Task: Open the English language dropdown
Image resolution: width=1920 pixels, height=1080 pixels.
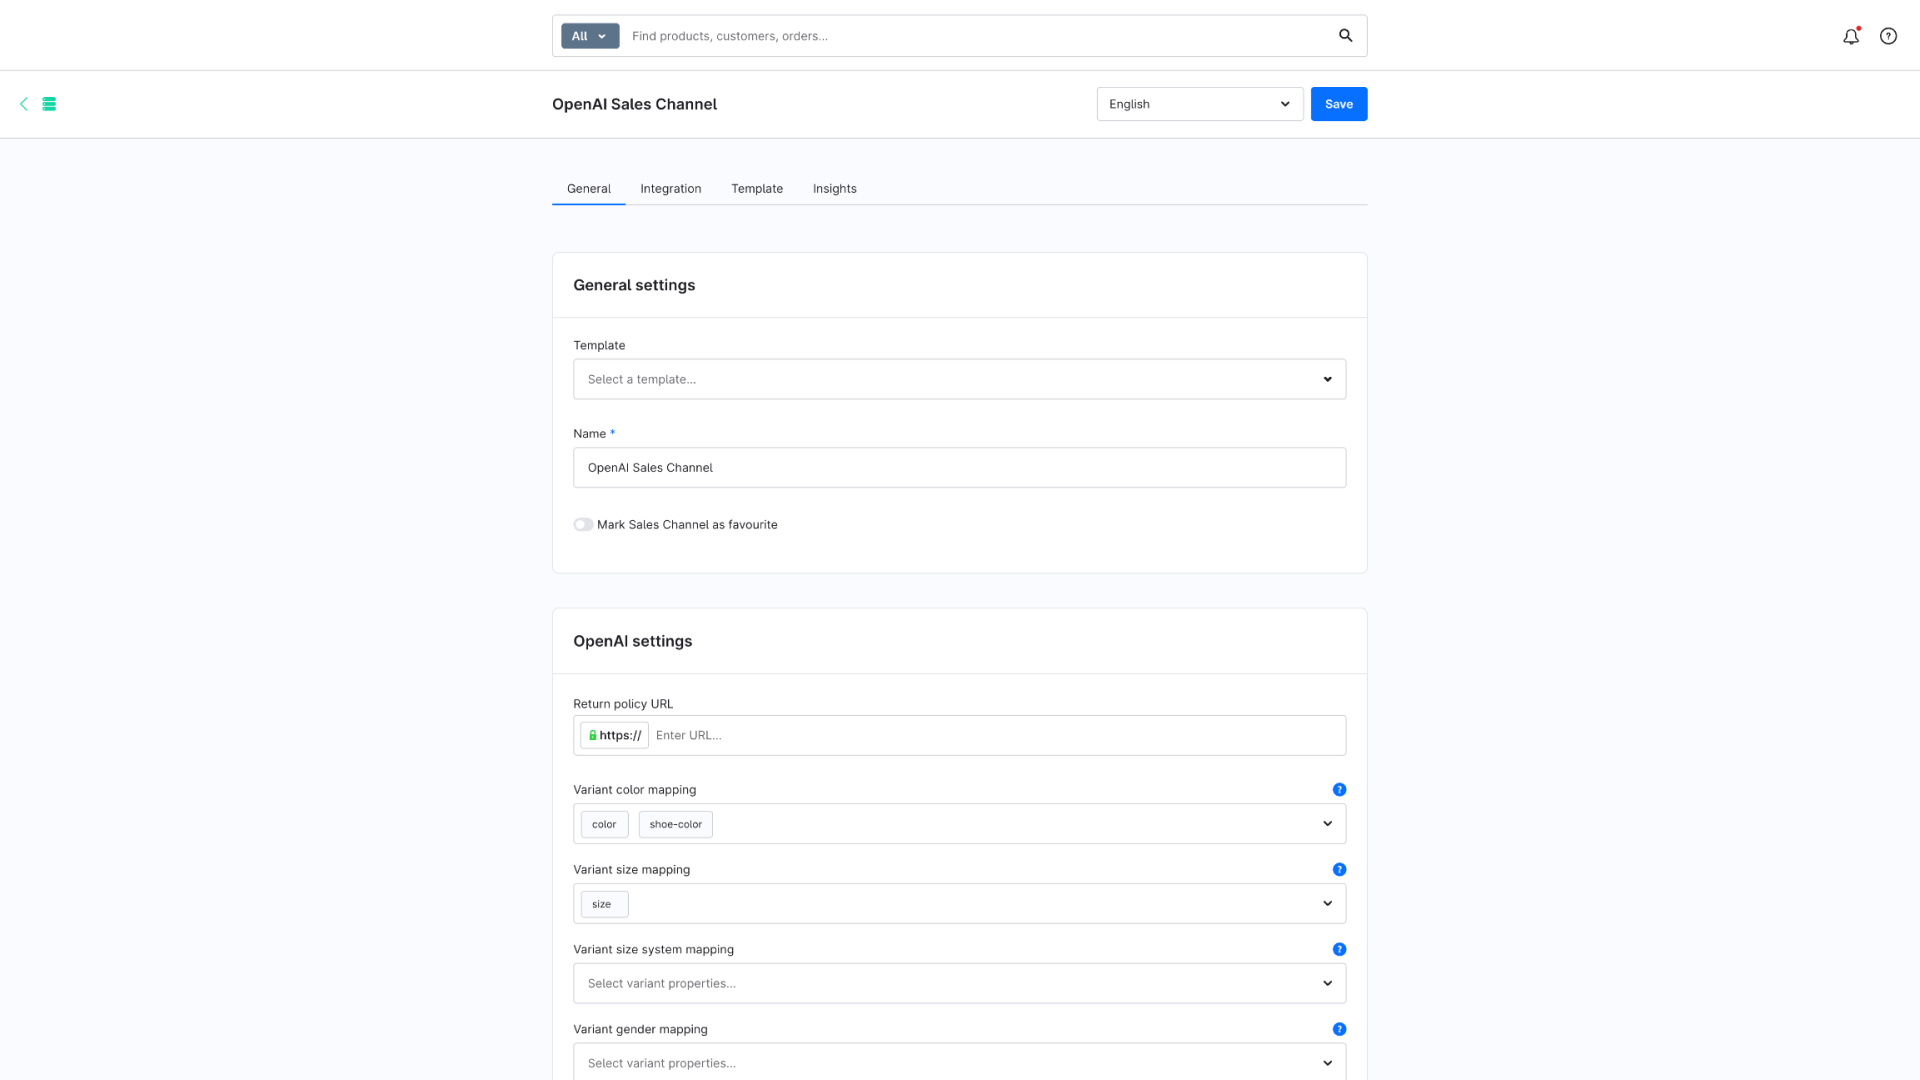Action: [1199, 104]
